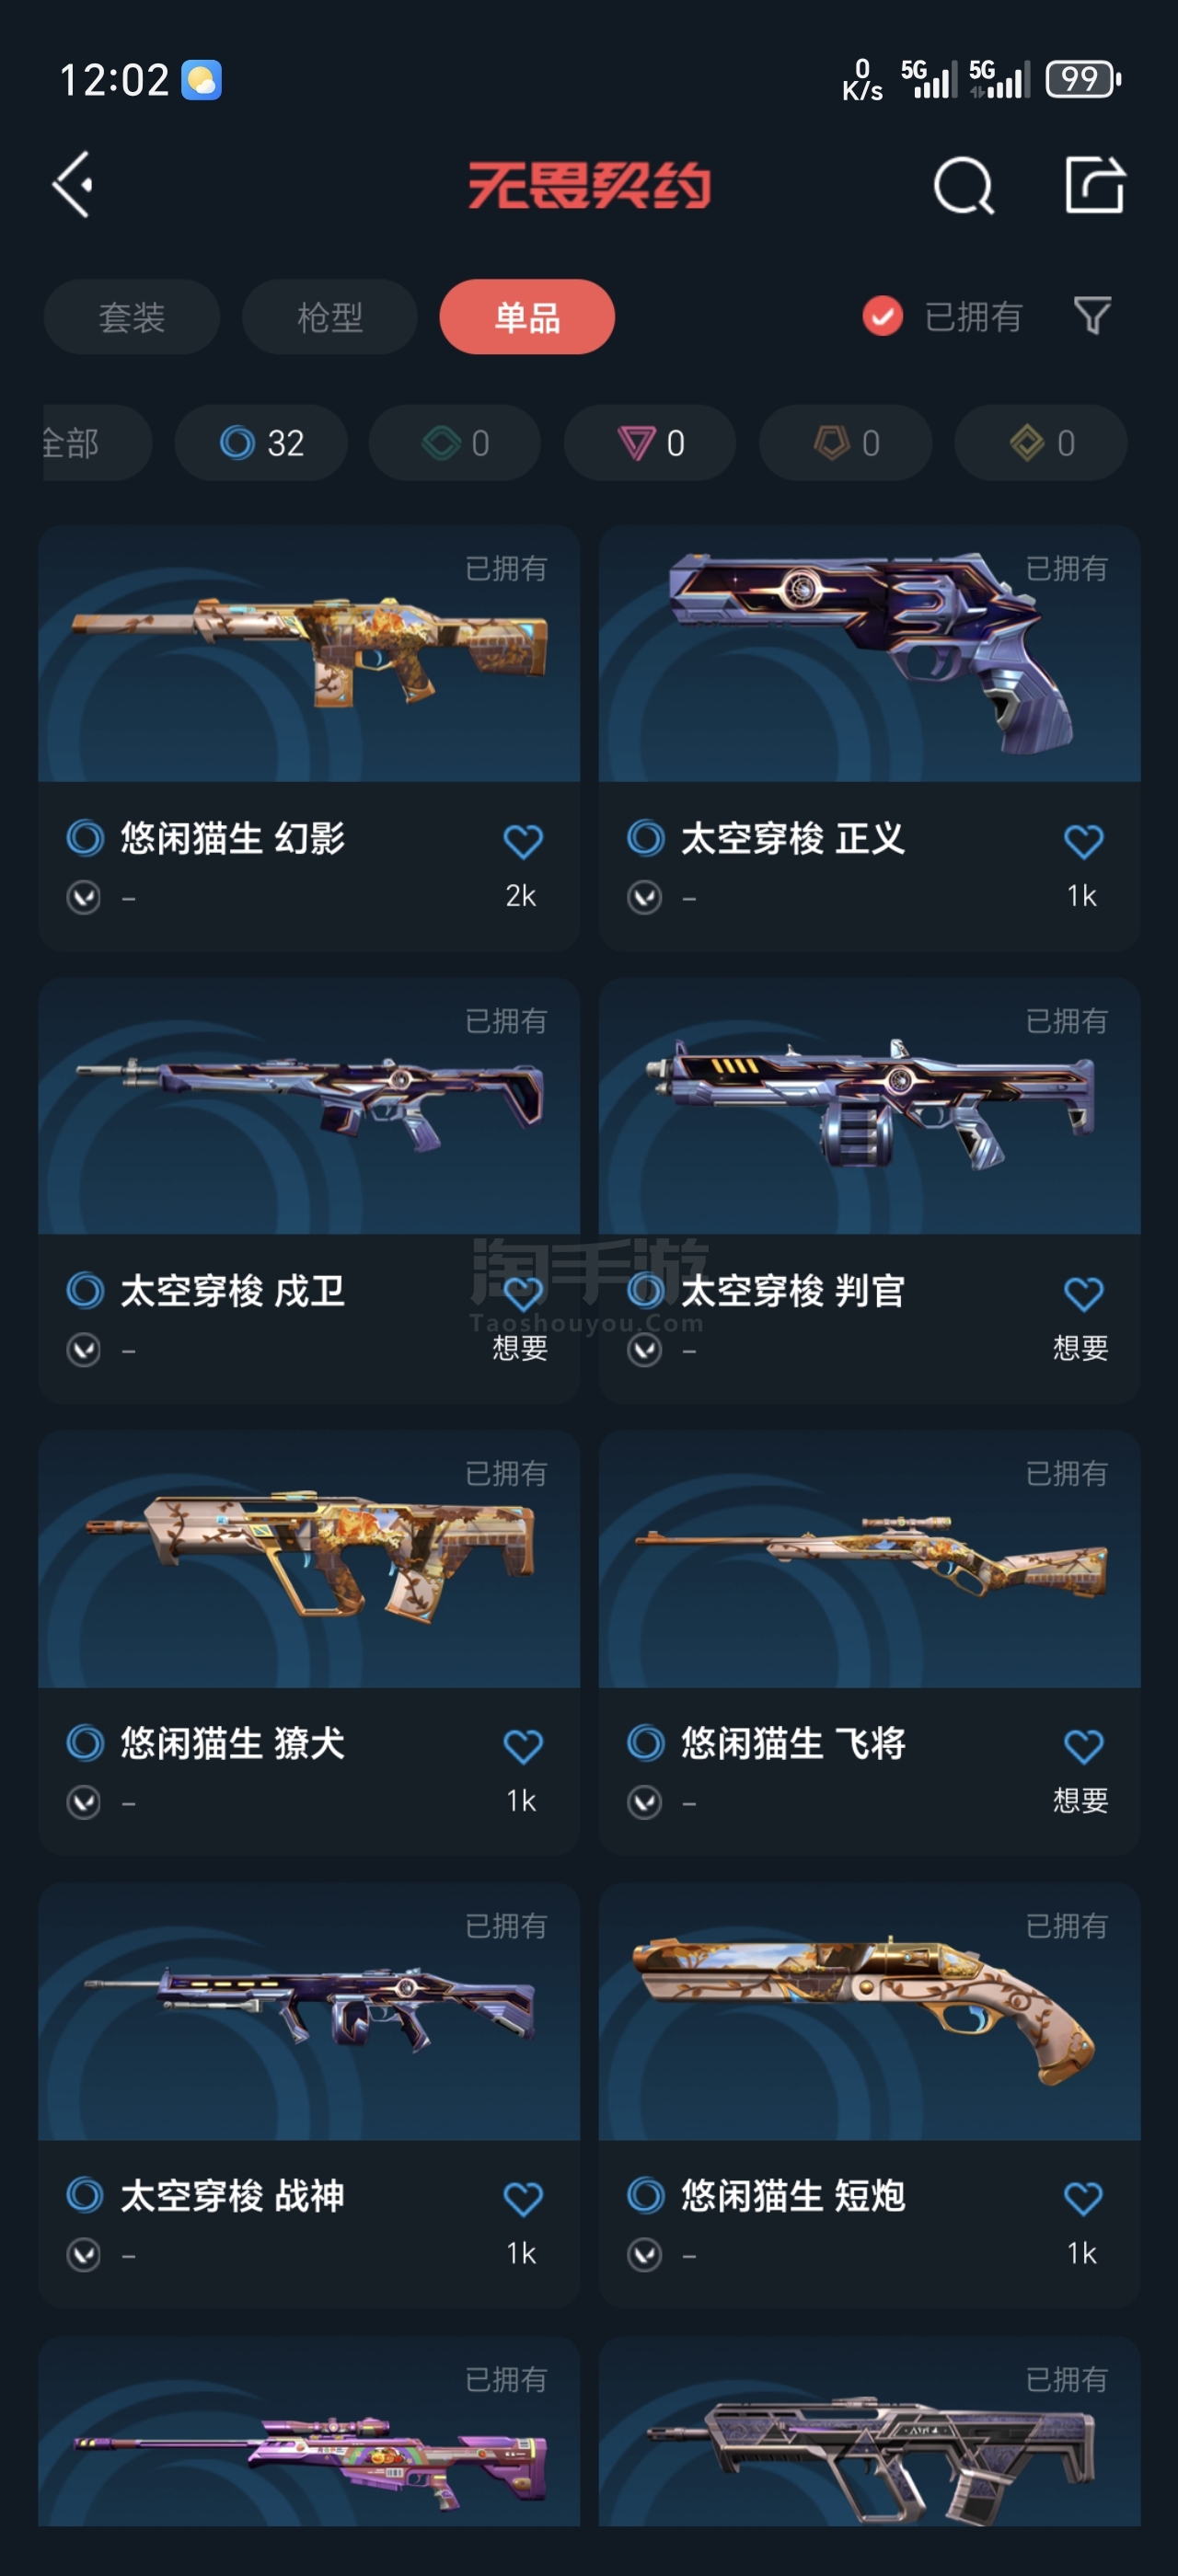The image size is (1178, 2576).
Task: Switch to the 枪型 tab
Action: pyautogui.click(x=330, y=317)
